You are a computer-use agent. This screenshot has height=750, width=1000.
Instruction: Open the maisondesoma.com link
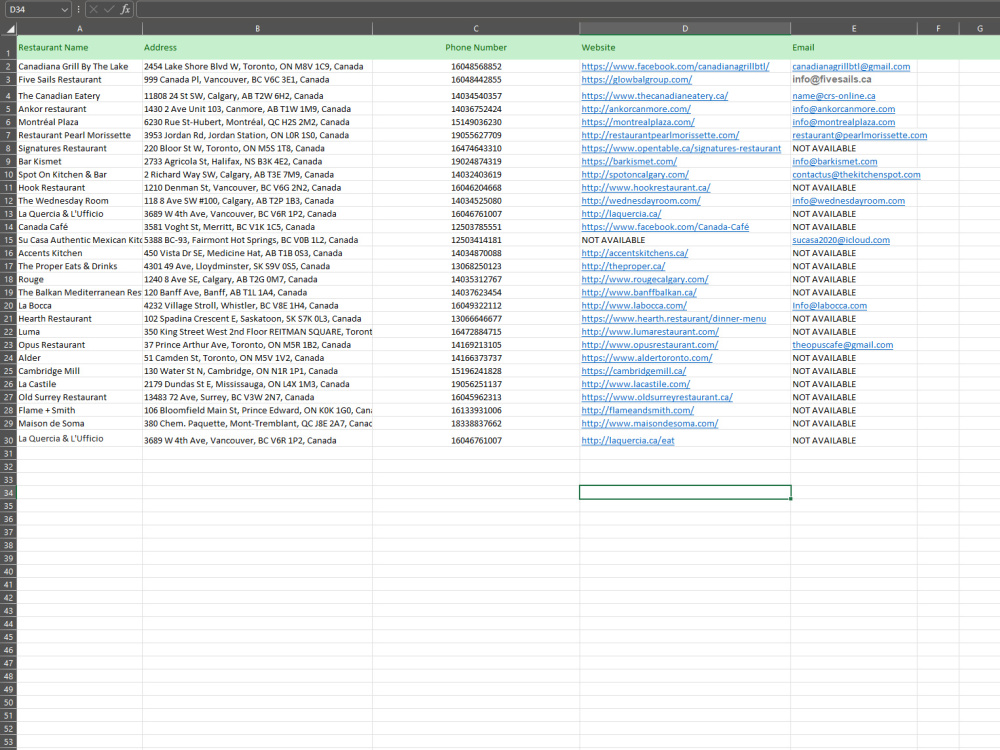tap(649, 423)
